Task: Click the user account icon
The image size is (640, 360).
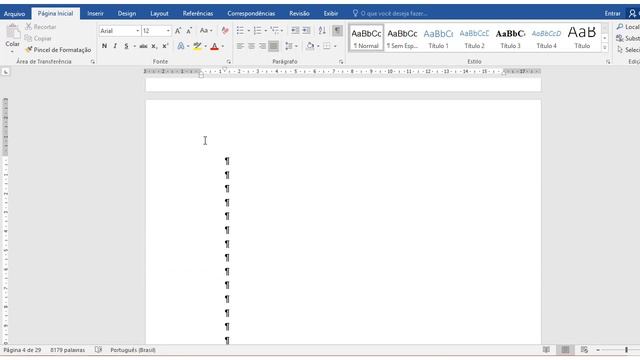Action: click(632, 13)
